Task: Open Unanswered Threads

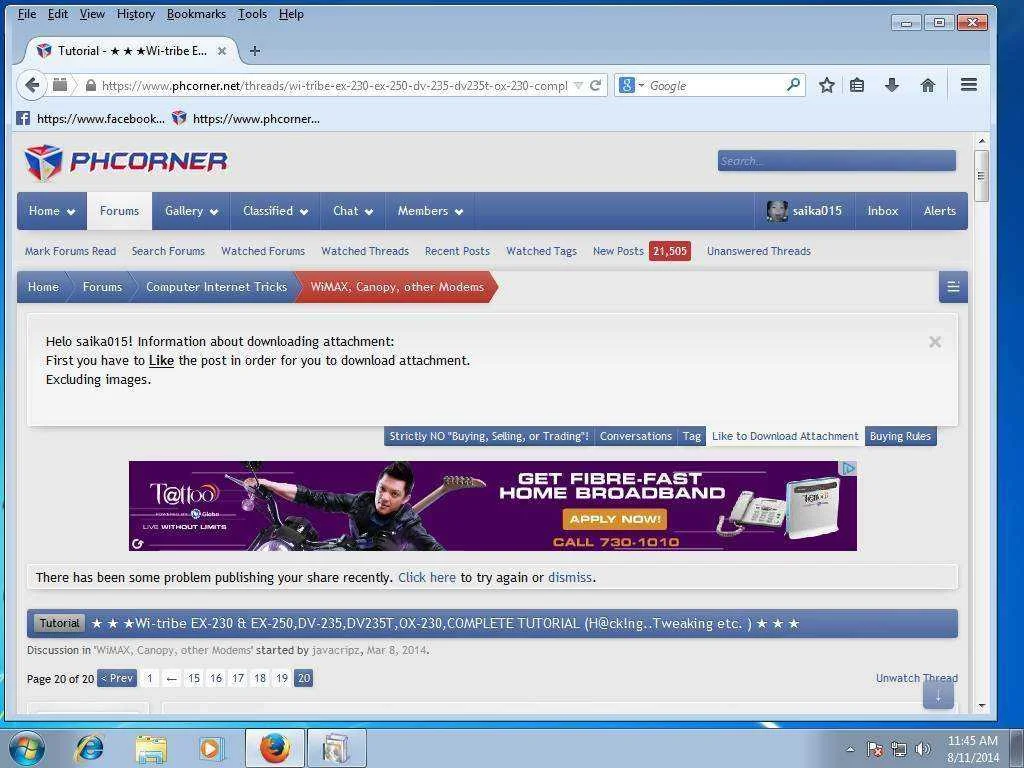Action: click(x=758, y=251)
